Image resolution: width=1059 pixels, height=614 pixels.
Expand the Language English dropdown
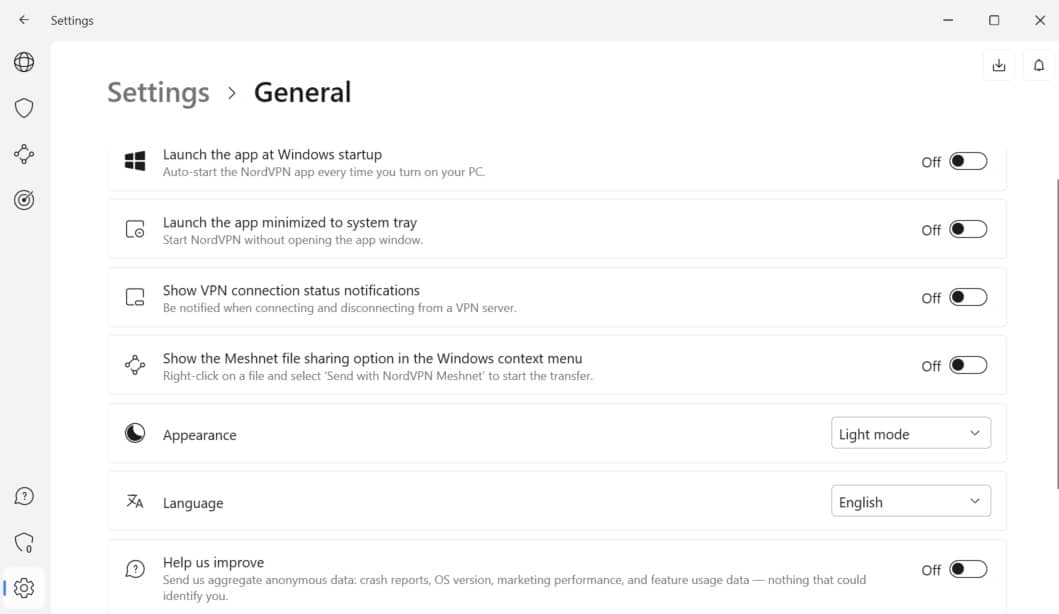[x=910, y=501]
